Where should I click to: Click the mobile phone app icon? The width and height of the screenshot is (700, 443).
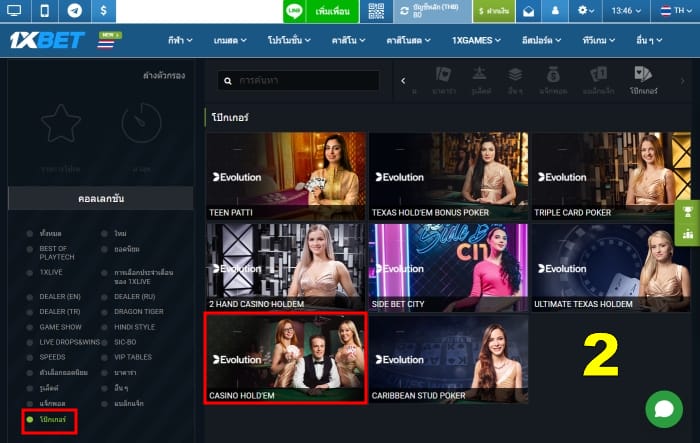(x=45, y=11)
